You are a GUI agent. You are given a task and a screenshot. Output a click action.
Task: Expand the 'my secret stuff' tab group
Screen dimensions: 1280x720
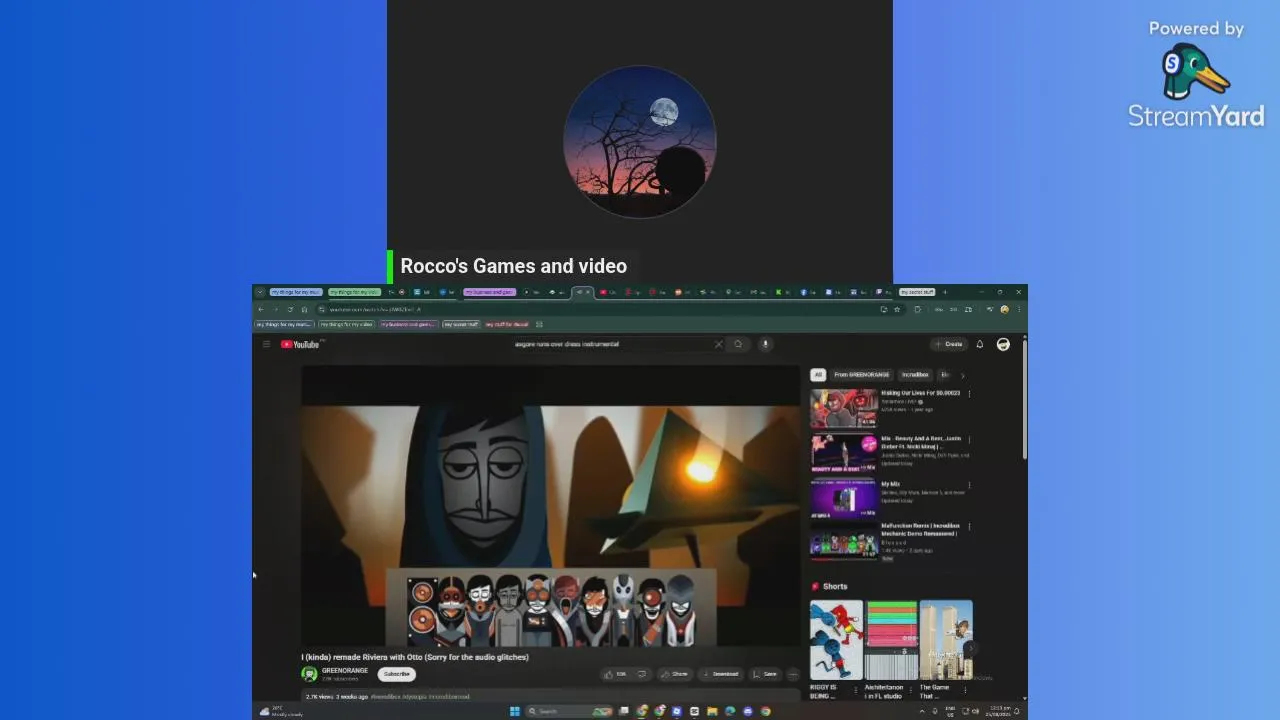point(917,292)
